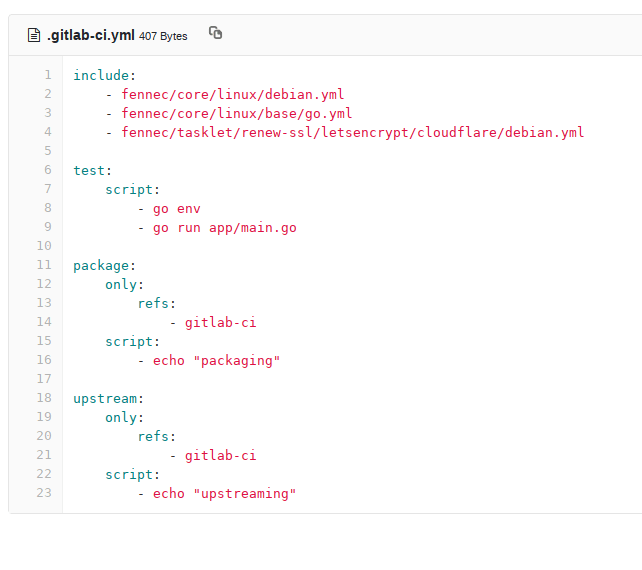Click the letsencrypt/cloudflare/debian.yml include path
The image size is (642, 570).
point(353,133)
